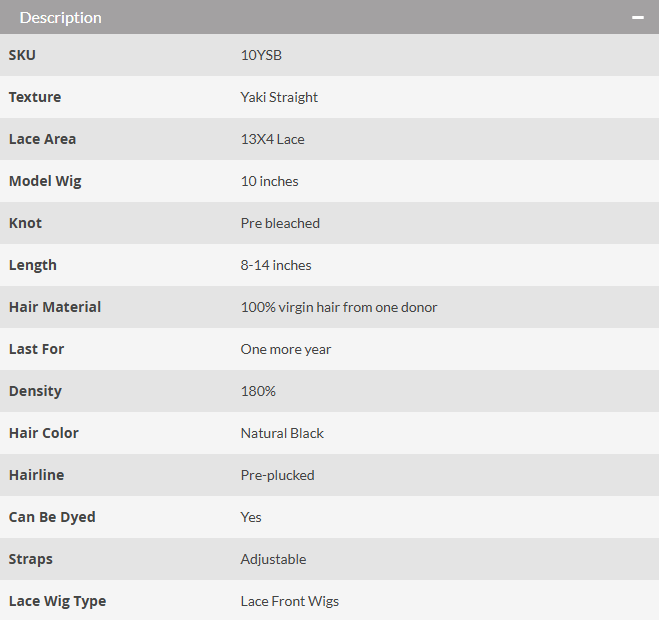Image resolution: width=659 pixels, height=620 pixels.
Task: Click the Description header title
Action: pos(61,18)
